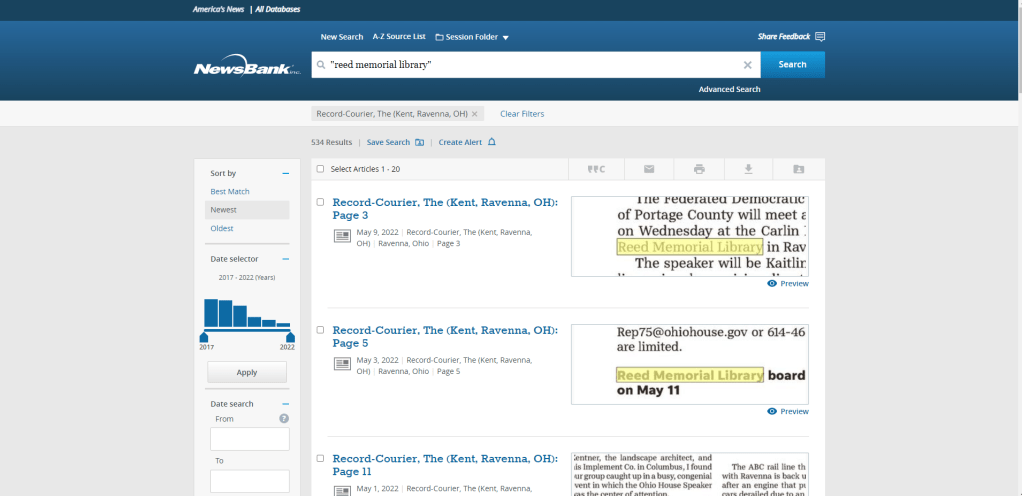Check the box for the Page 11 result

coord(320,458)
